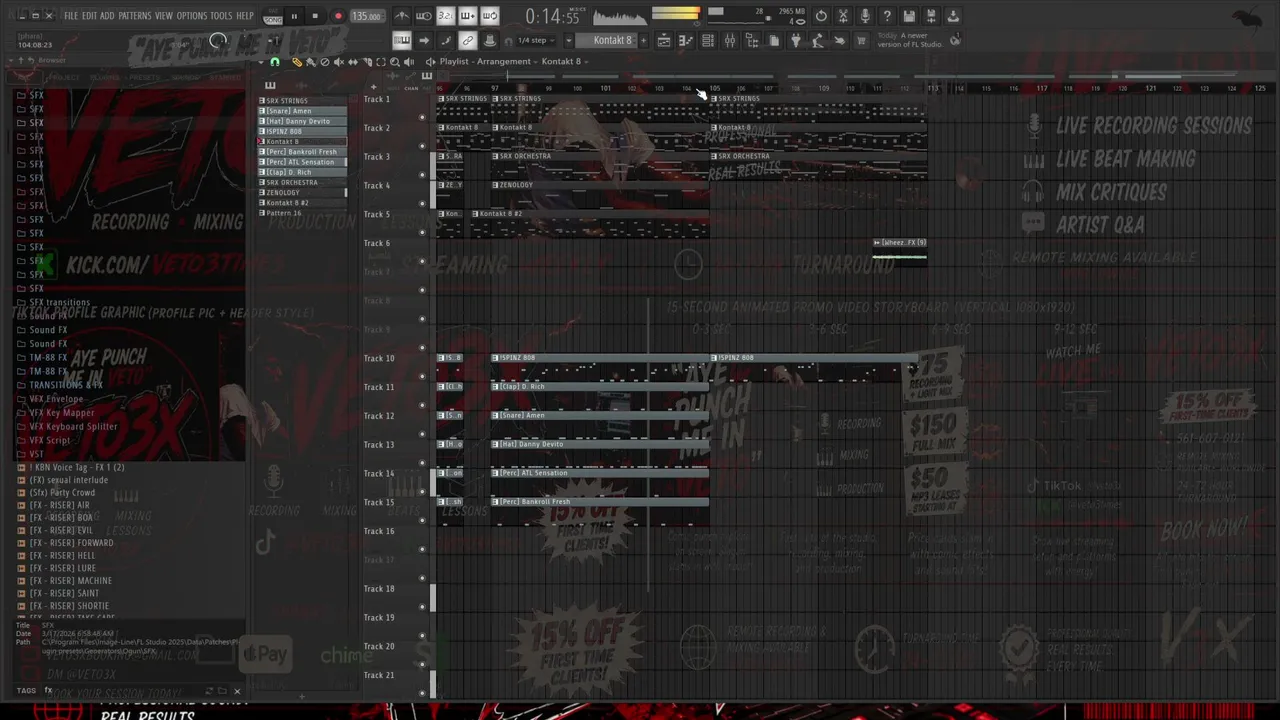Open the HELP menu
The width and height of the screenshot is (1280, 720).
point(245,16)
